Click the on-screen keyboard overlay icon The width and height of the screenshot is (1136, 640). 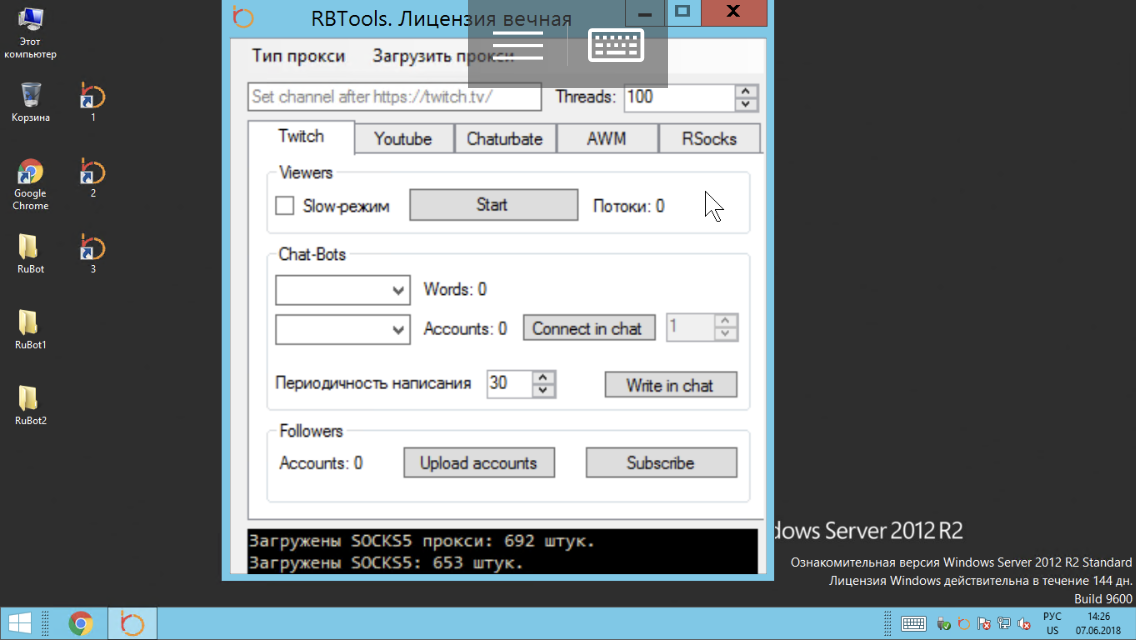coord(615,46)
